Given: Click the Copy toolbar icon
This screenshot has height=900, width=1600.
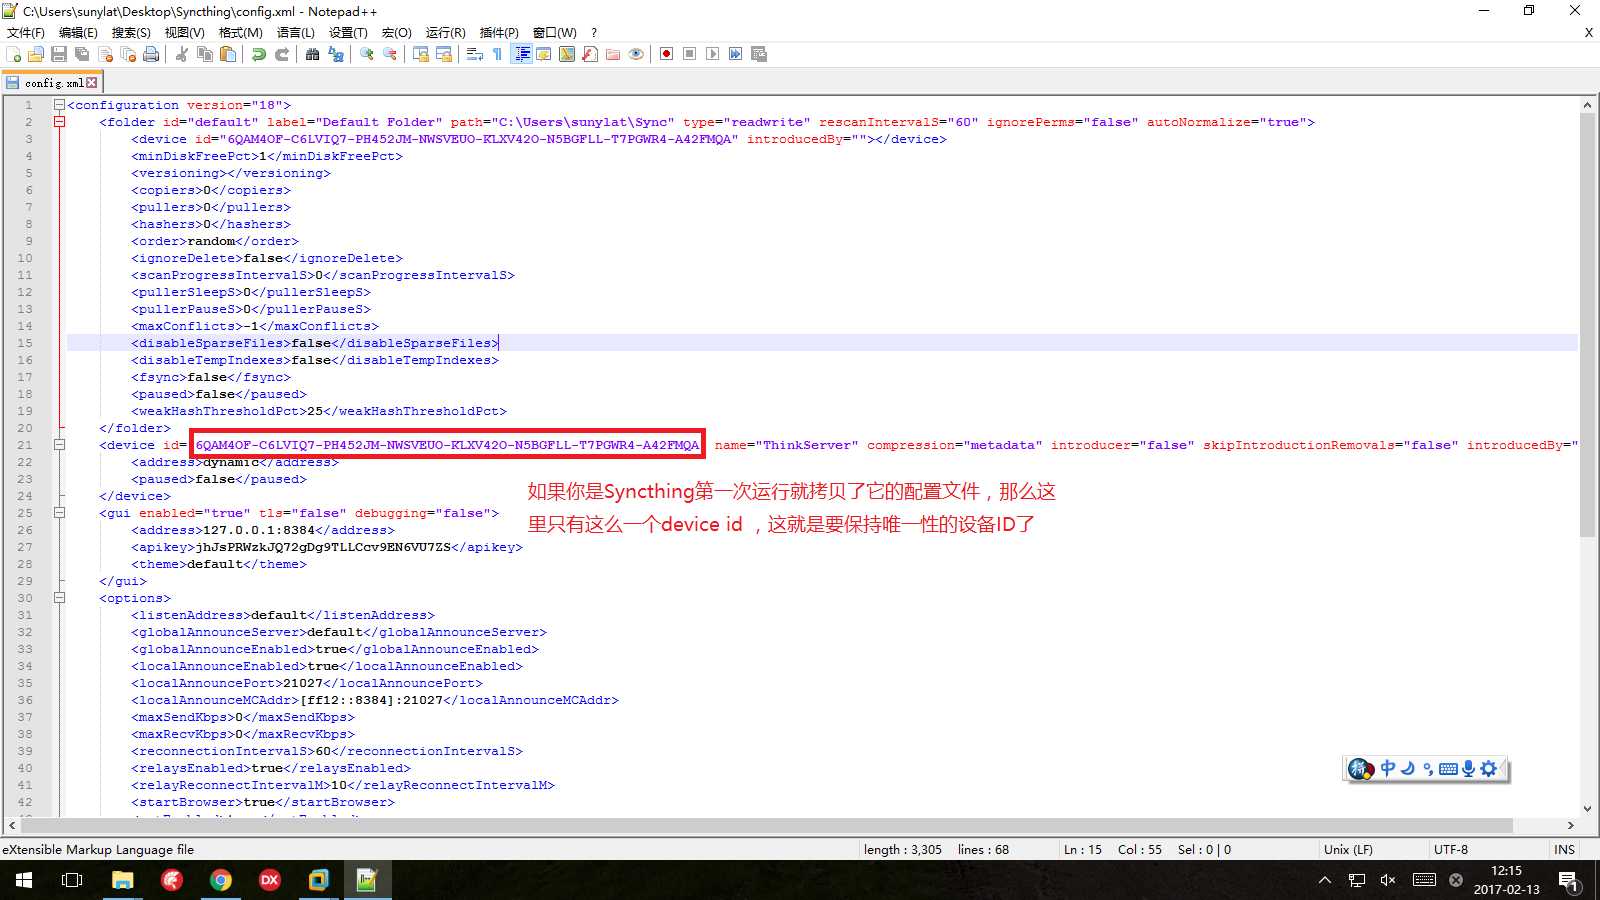Looking at the screenshot, I should [205, 54].
